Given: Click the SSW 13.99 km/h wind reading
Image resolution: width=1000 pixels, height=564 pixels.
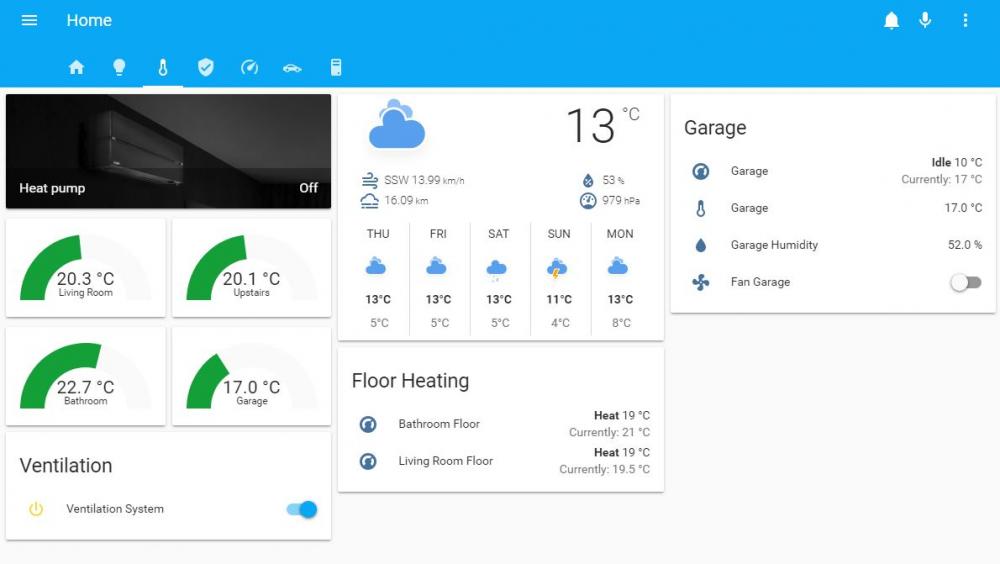Looking at the screenshot, I should [424, 181].
